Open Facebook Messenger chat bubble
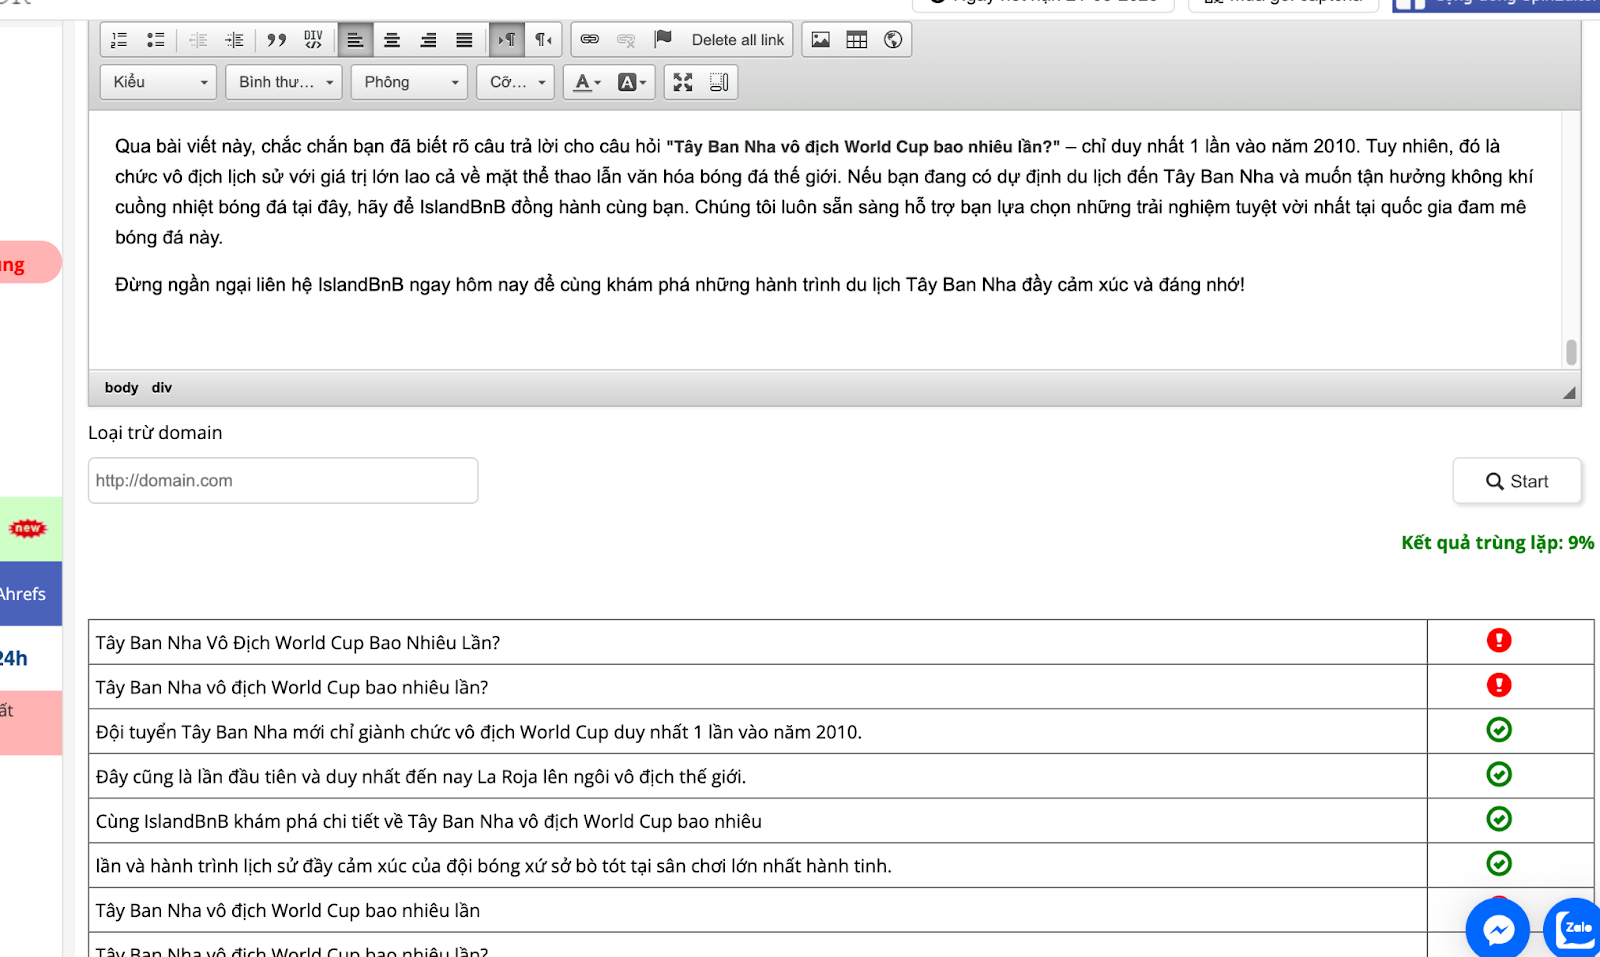 tap(1498, 930)
